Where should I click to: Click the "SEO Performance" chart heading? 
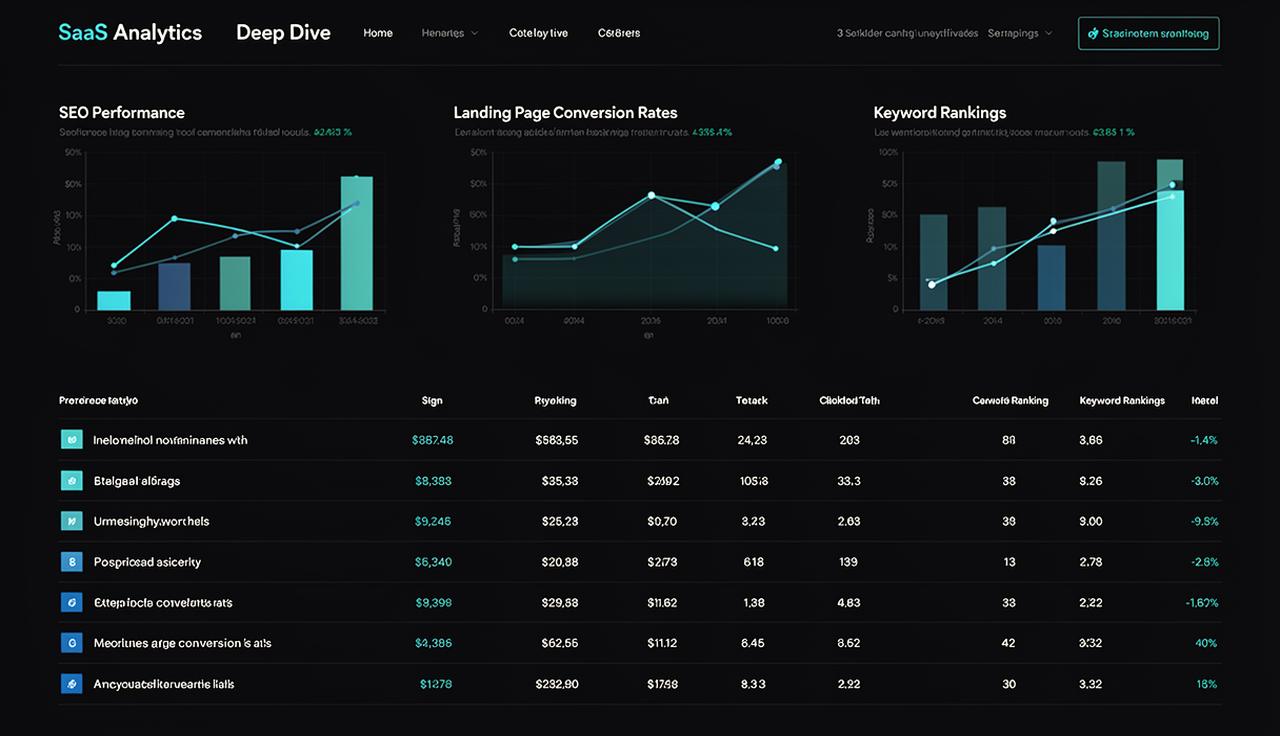pyautogui.click(x=122, y=113)
